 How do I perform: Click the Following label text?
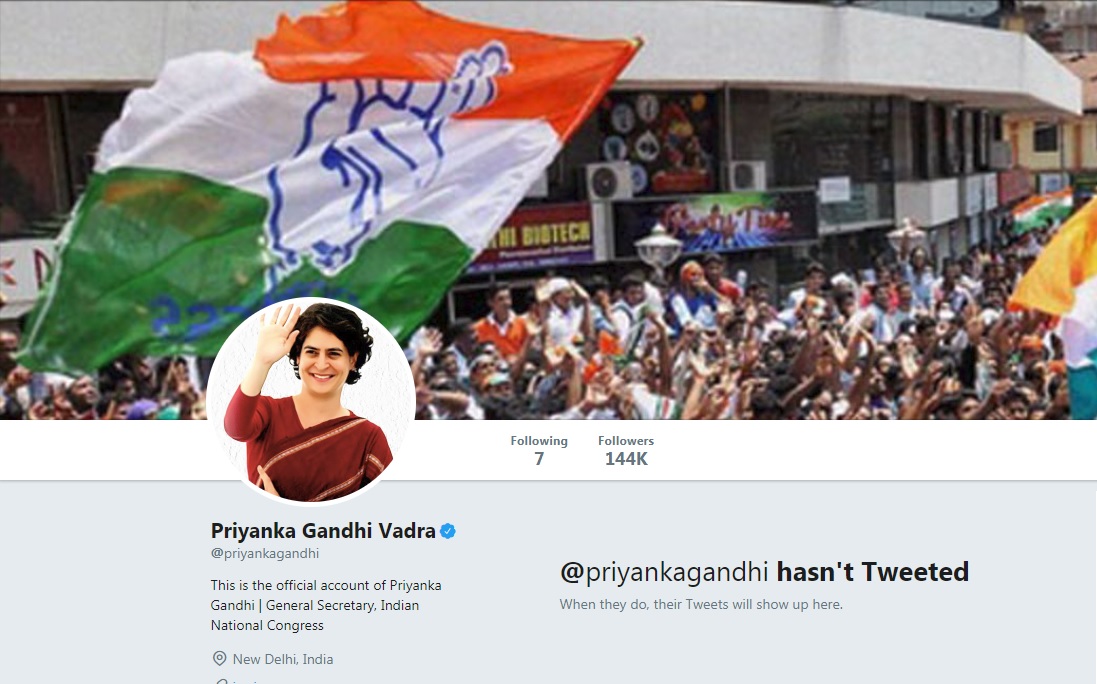coord(539,441)
